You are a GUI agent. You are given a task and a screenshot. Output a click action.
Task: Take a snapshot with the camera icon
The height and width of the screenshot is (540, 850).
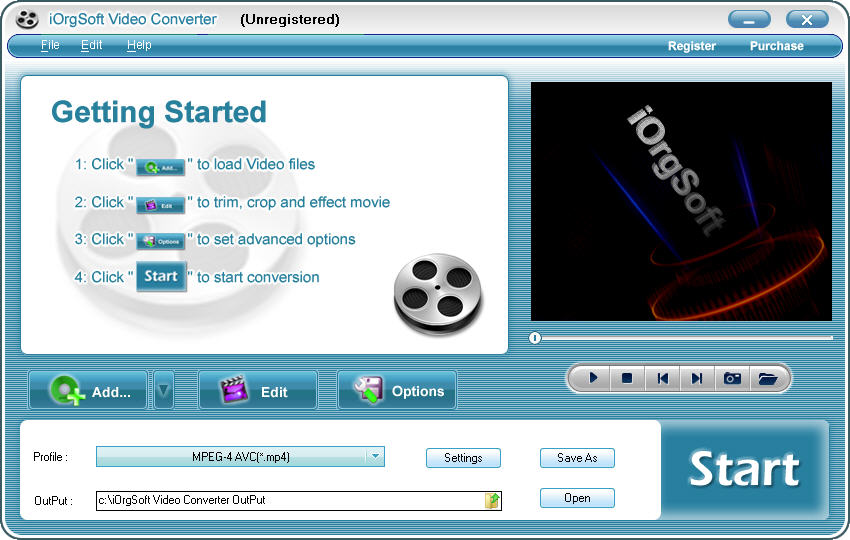733,378
